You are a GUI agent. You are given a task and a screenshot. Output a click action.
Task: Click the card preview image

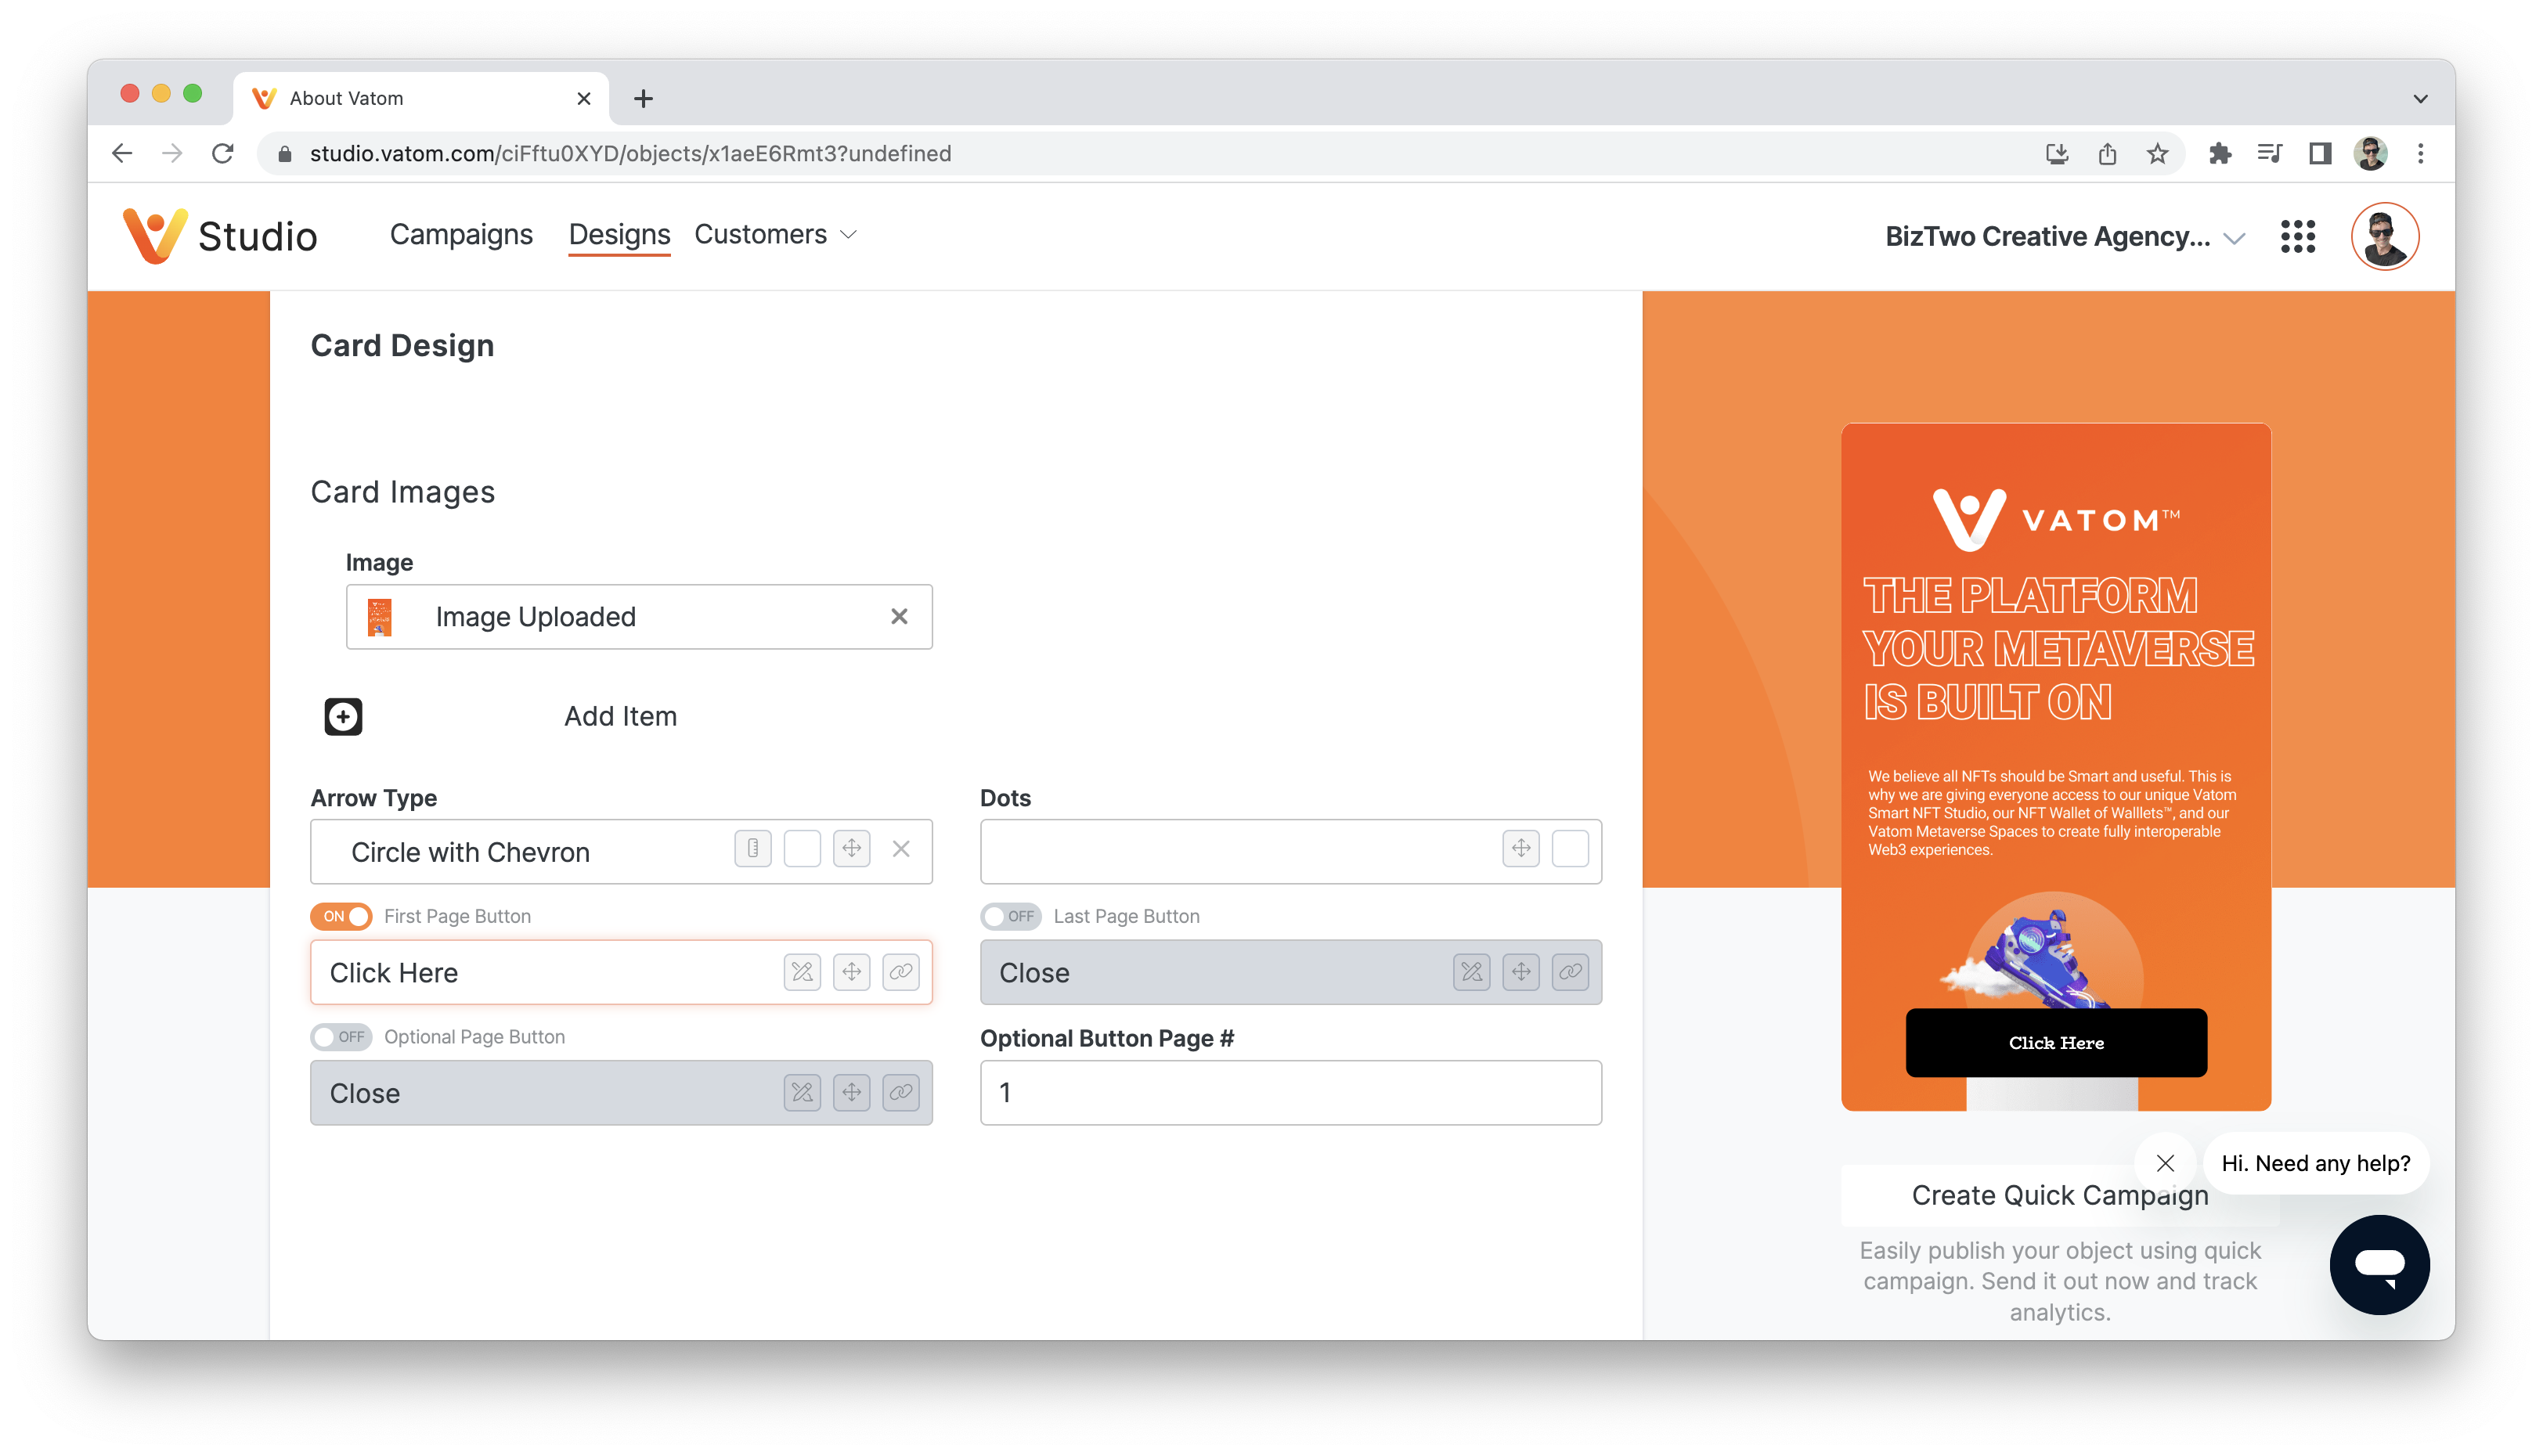coord(2055,767)
